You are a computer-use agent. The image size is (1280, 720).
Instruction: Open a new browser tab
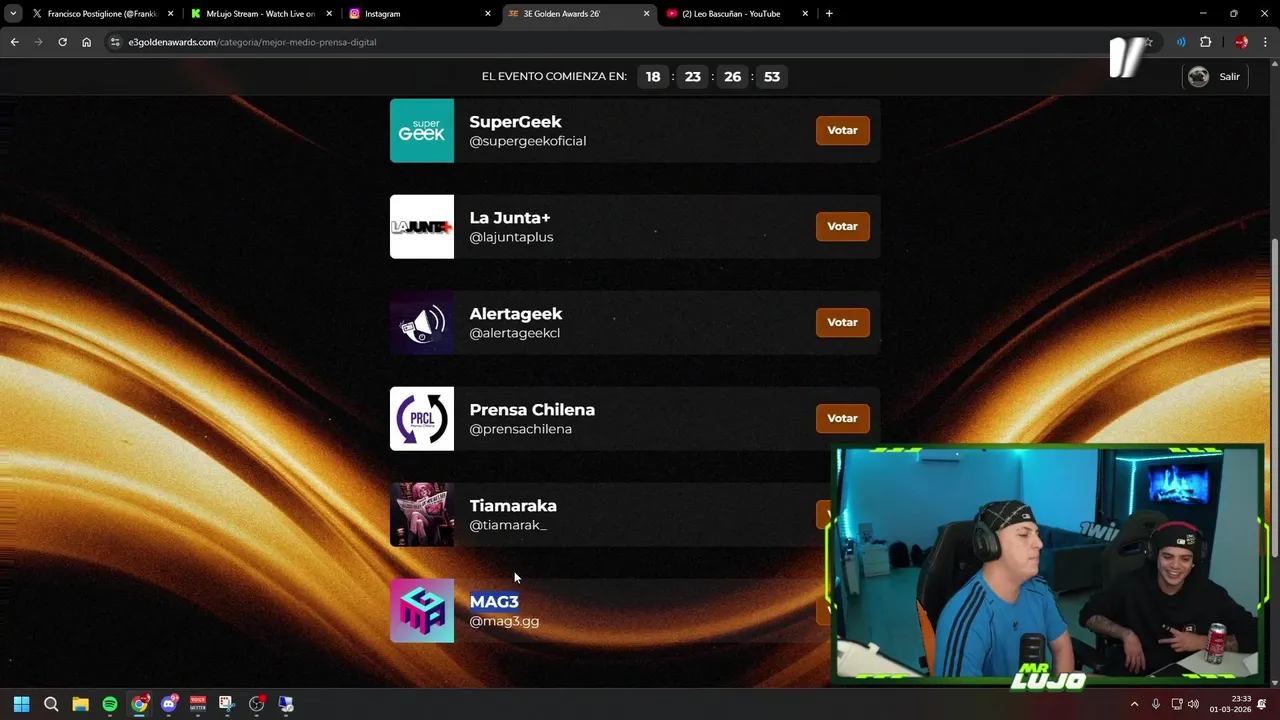829,14
